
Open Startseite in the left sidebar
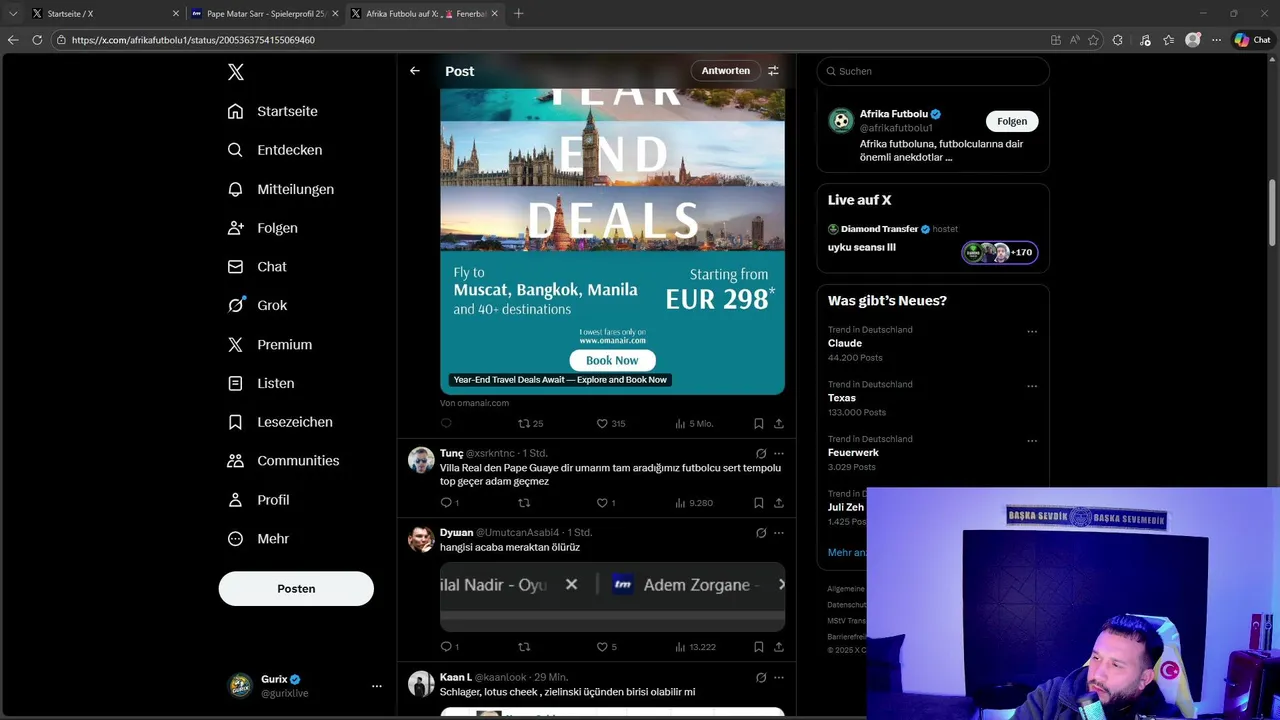pyautogui.click(x=273, y=111)
